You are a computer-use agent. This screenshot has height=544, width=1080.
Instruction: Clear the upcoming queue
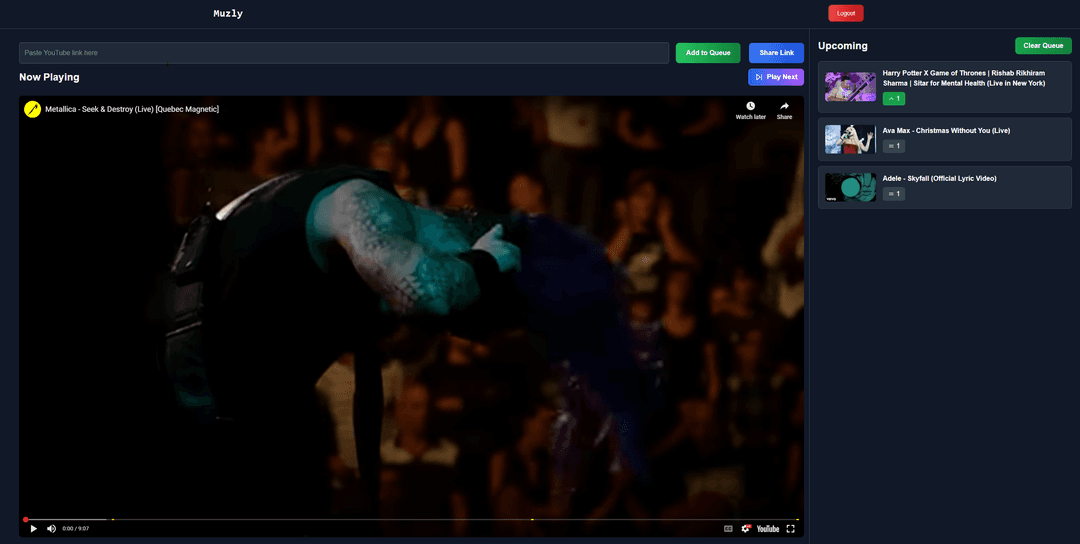coord(1043,46)
